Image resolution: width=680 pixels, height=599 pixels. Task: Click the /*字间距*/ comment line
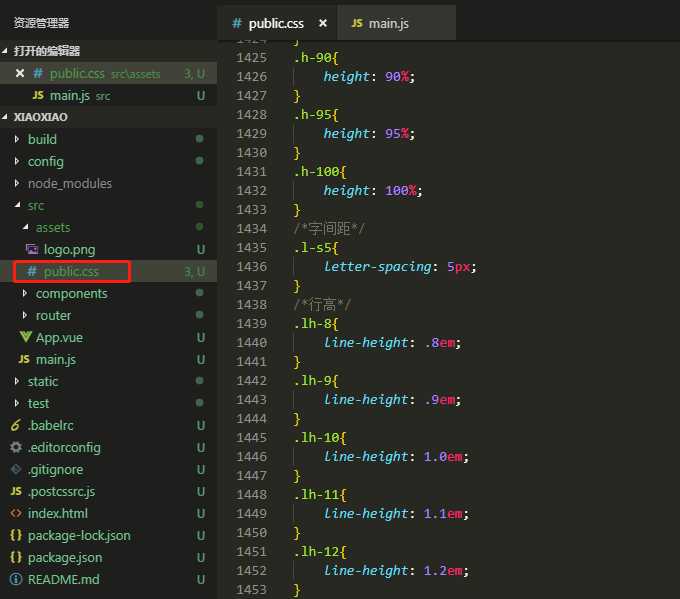pos(330,229)
